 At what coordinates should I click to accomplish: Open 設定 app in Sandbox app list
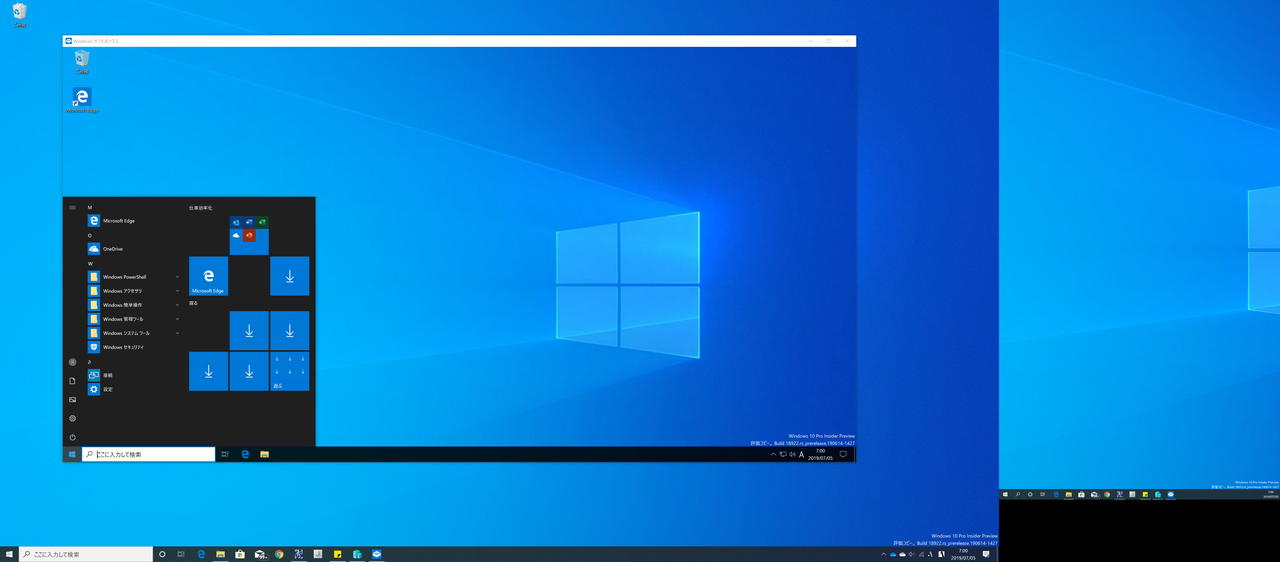click(134, 389)
